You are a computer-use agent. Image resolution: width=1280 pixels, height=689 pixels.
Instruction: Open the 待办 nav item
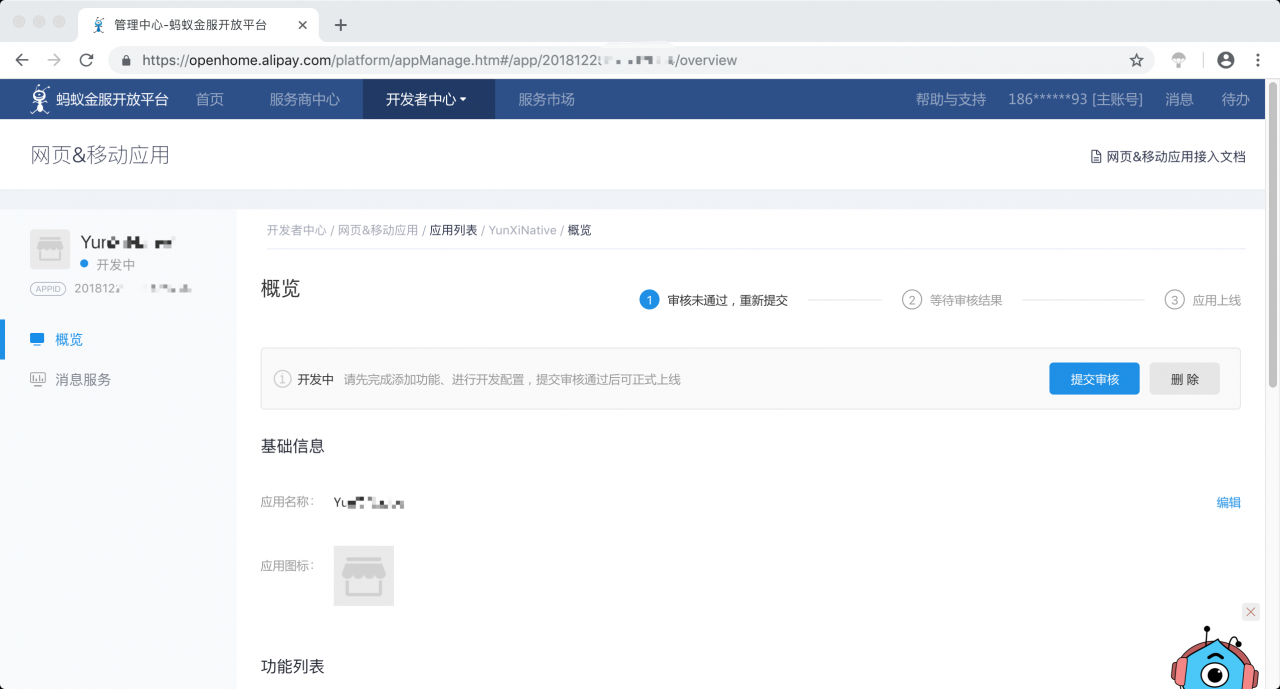(1236, 99)
